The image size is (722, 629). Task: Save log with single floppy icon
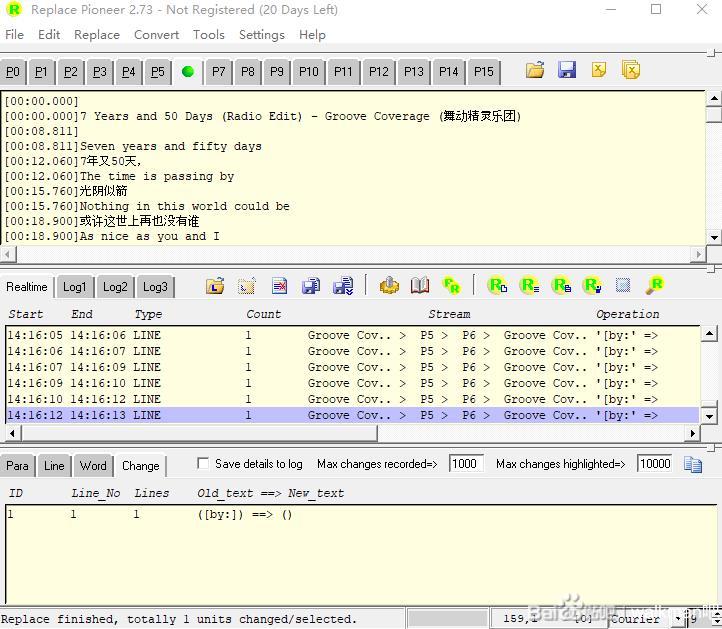(x=311, y=286)
